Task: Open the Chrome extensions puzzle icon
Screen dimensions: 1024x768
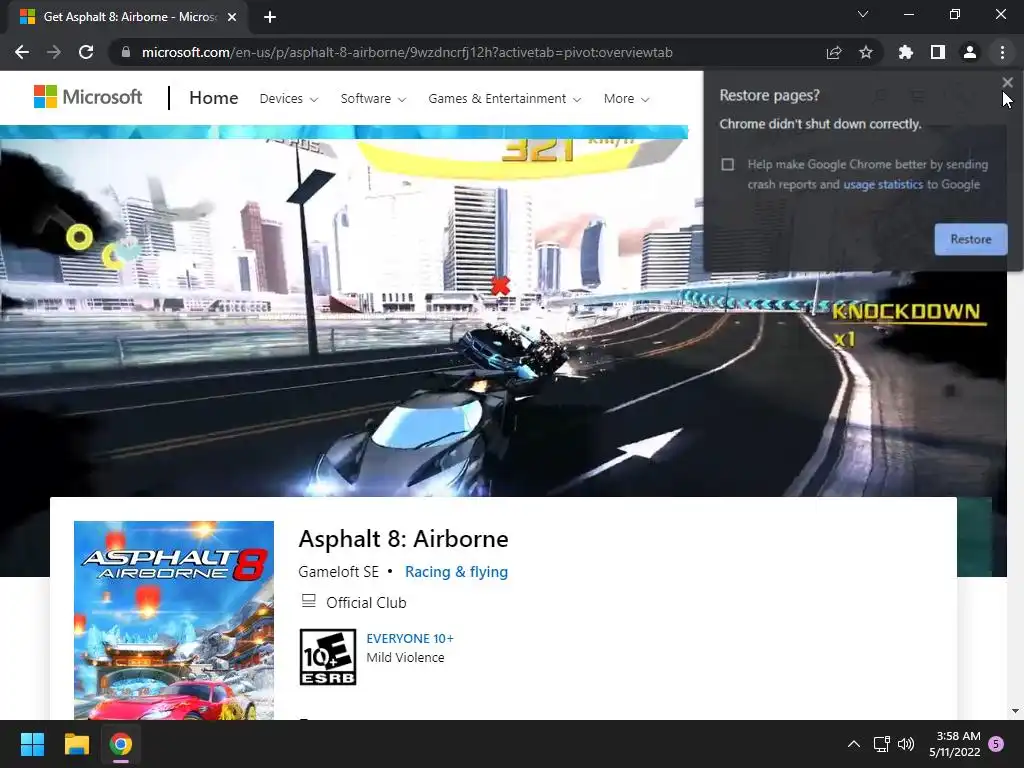Action: [906, 52]
